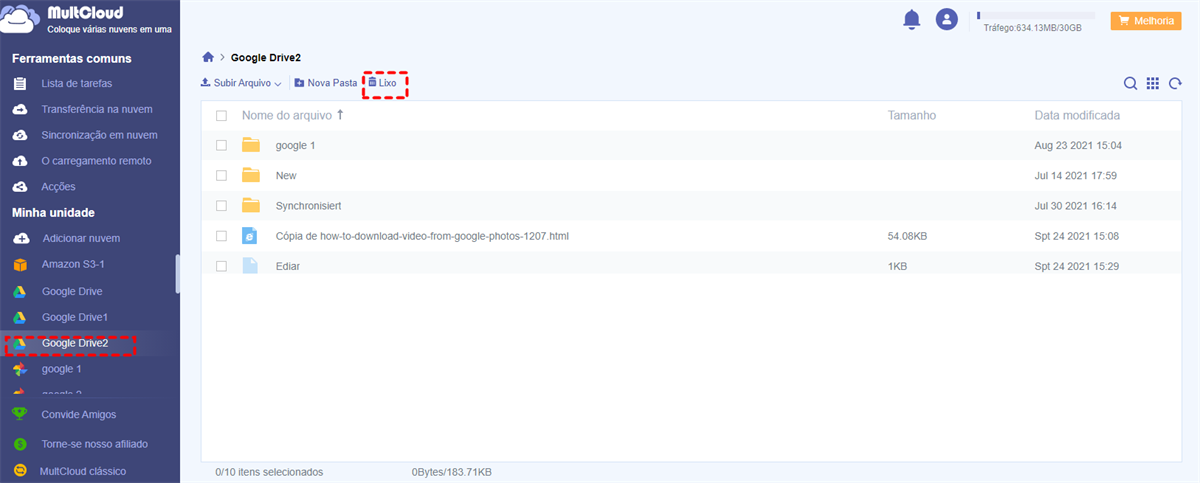
Task: Expand the Subir Arquivo dropdown arrow
Action: pos(278,84)
